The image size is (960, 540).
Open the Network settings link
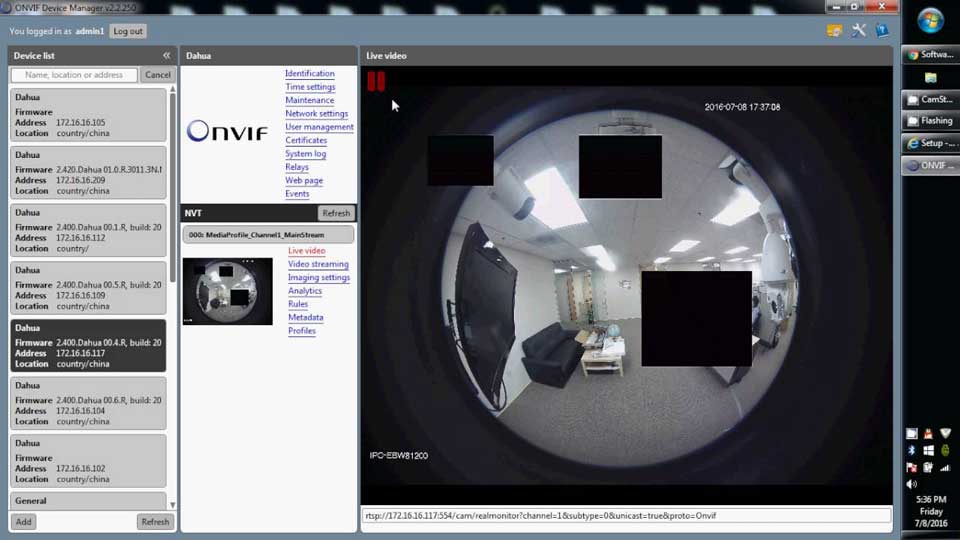(316, 114)
